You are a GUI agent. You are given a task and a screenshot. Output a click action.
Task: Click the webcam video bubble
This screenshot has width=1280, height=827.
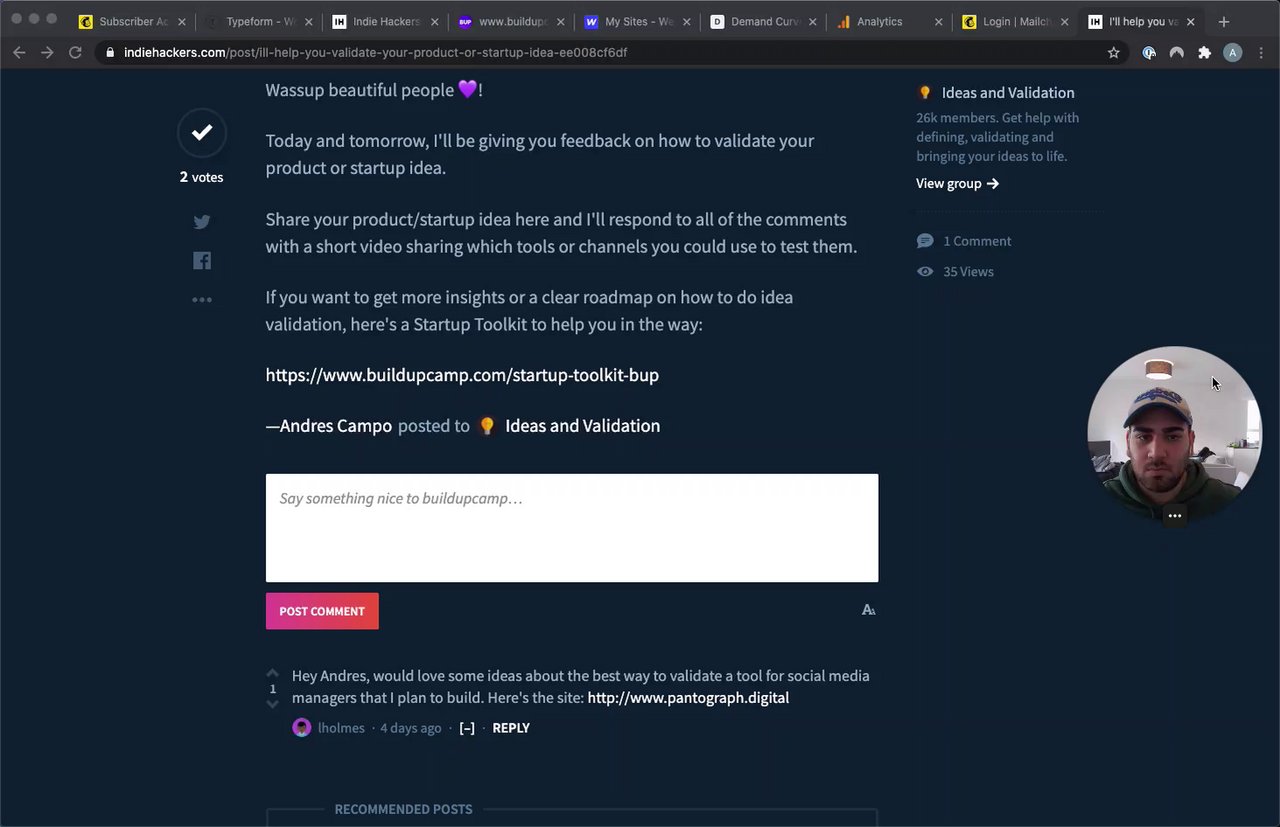[x=1175, y=434]
